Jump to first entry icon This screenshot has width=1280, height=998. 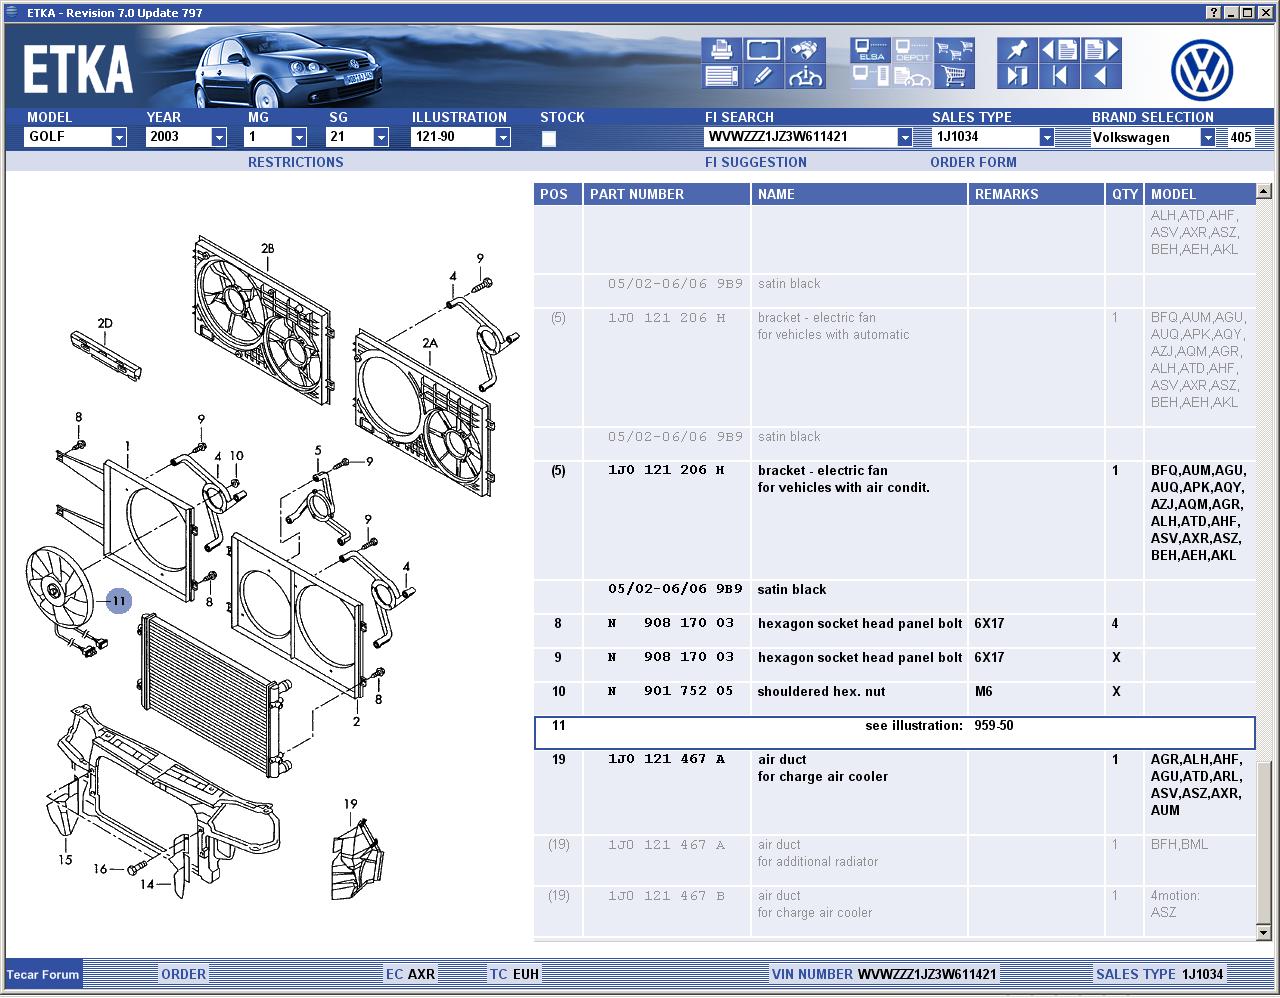click(1059, 76)
